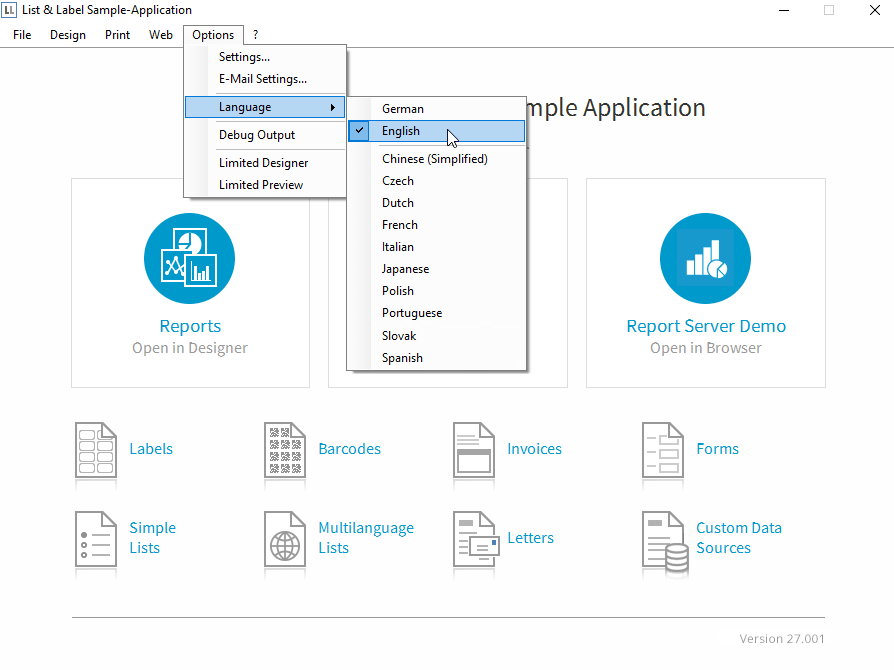The height and width of the screenshot is (670, 894).
Task: Click the Custom Data Sources database icon
Action: (665, 541)
